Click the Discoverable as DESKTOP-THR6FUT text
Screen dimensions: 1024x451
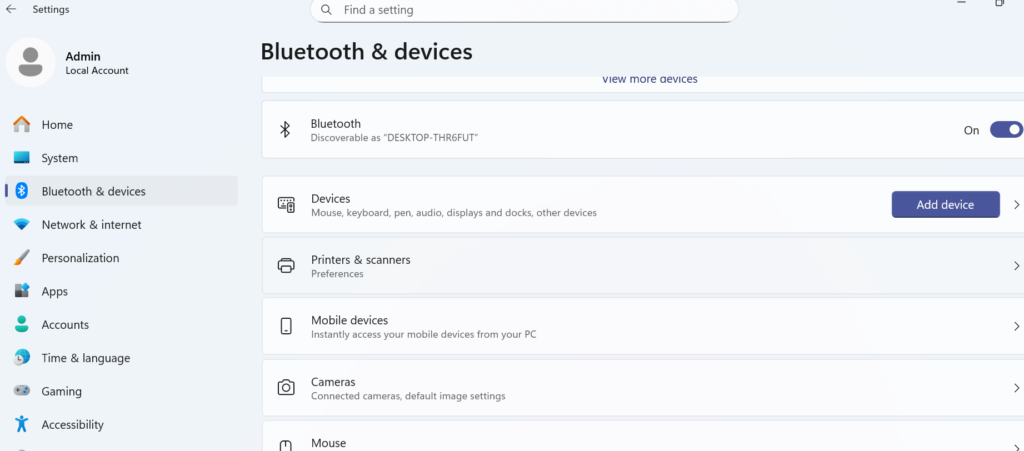pyautogui.click(x=394, y=138)
